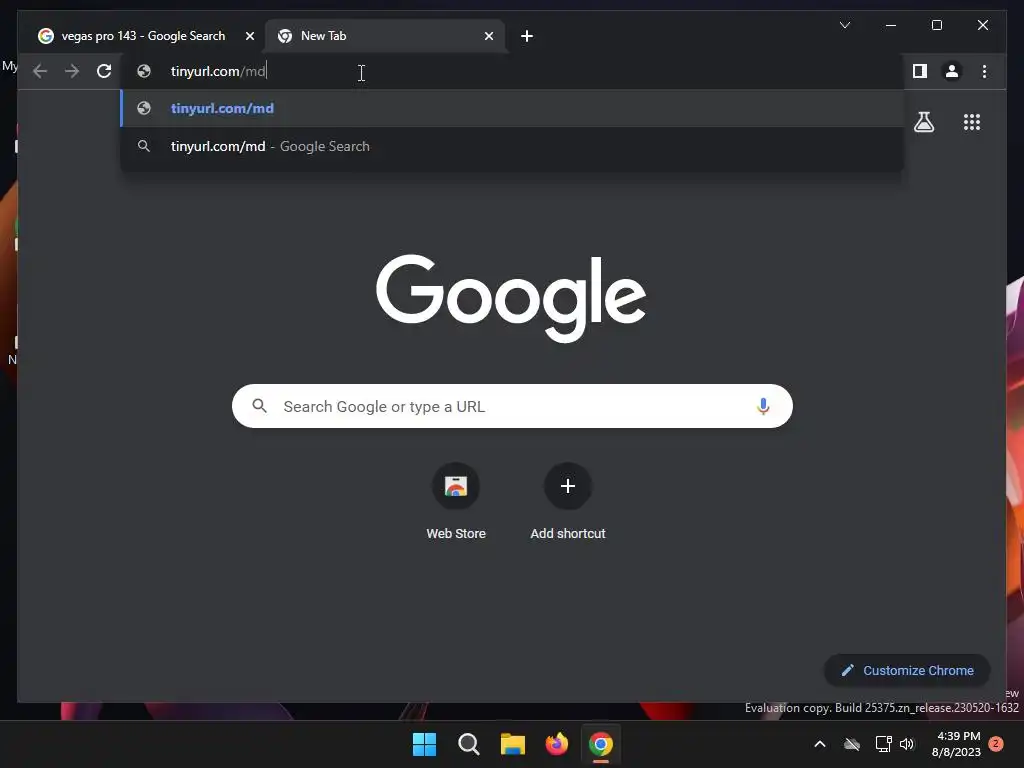Click the Chrome taskbar icon
Screen dimensions: 1024x768
pos(600,744)
